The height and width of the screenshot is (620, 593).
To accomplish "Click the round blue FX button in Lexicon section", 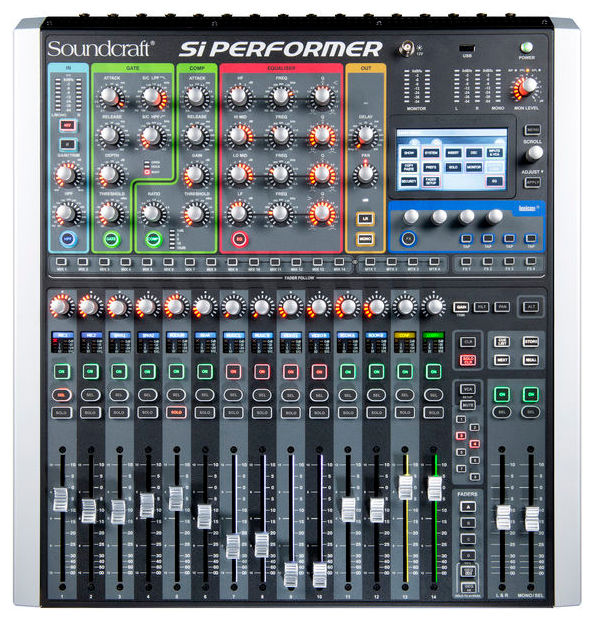I will click(408, 239).
